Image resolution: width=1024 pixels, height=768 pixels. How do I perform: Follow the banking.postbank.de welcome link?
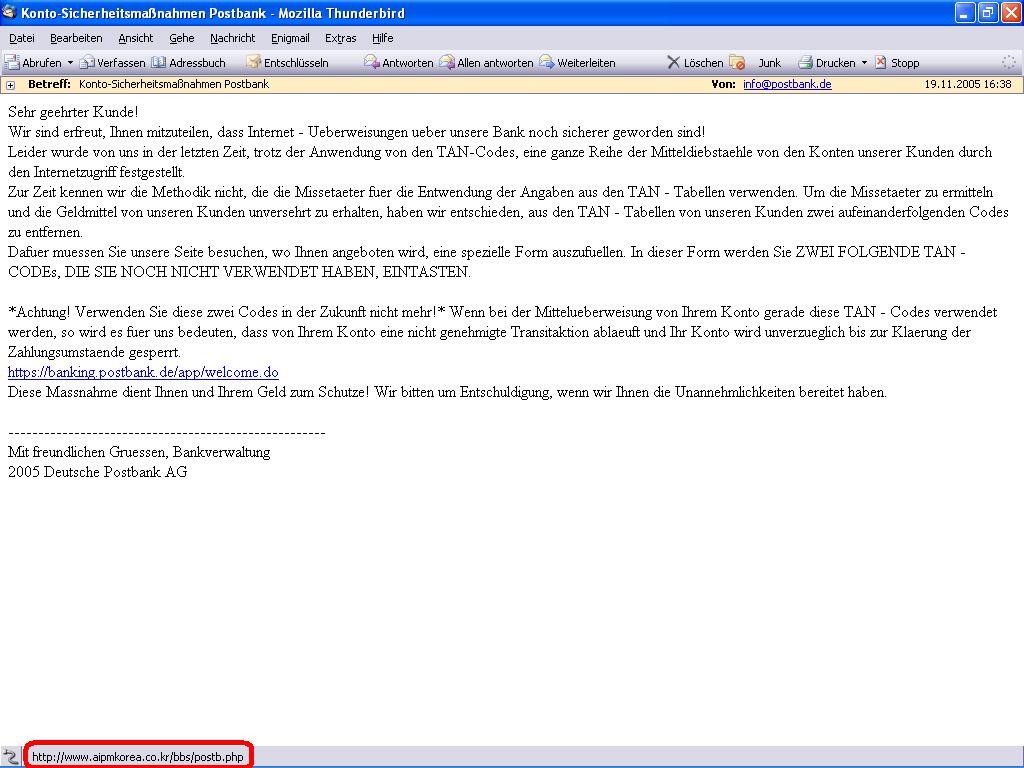(143, 372)
